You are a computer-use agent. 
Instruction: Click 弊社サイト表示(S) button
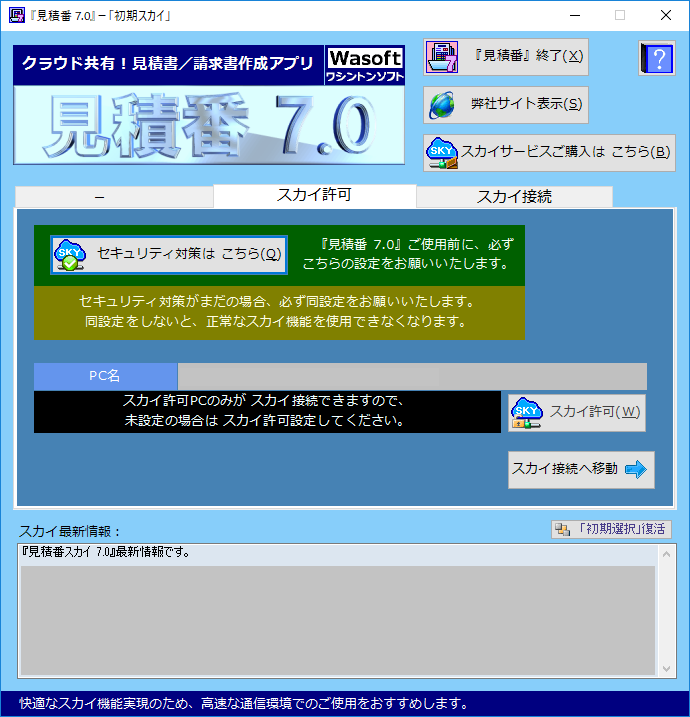tap(506, 105)
